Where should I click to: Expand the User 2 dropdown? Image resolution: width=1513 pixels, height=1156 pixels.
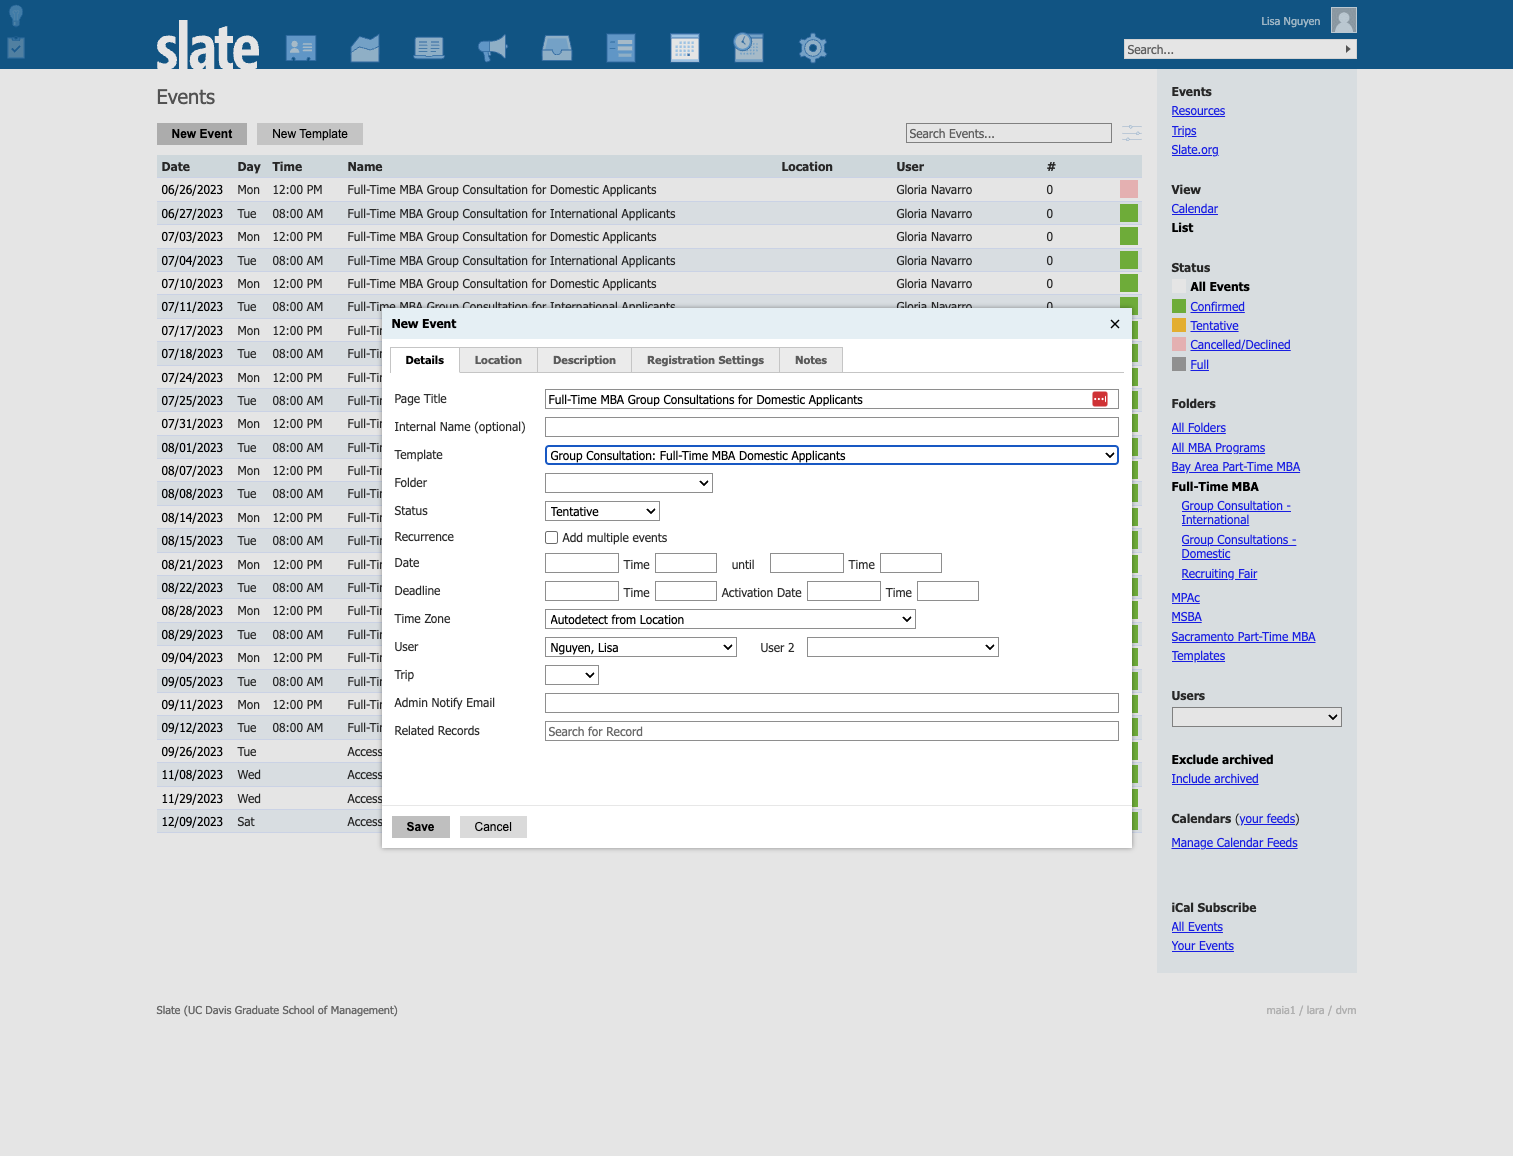pyautogui.click(x=903, y=647)
